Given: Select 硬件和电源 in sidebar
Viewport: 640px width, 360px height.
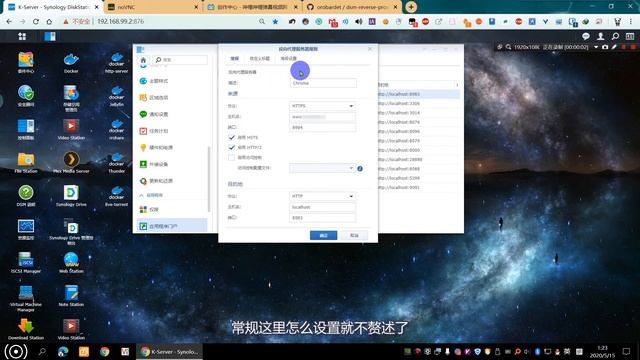Looking at the screenshot, I should tap(171, 147).
